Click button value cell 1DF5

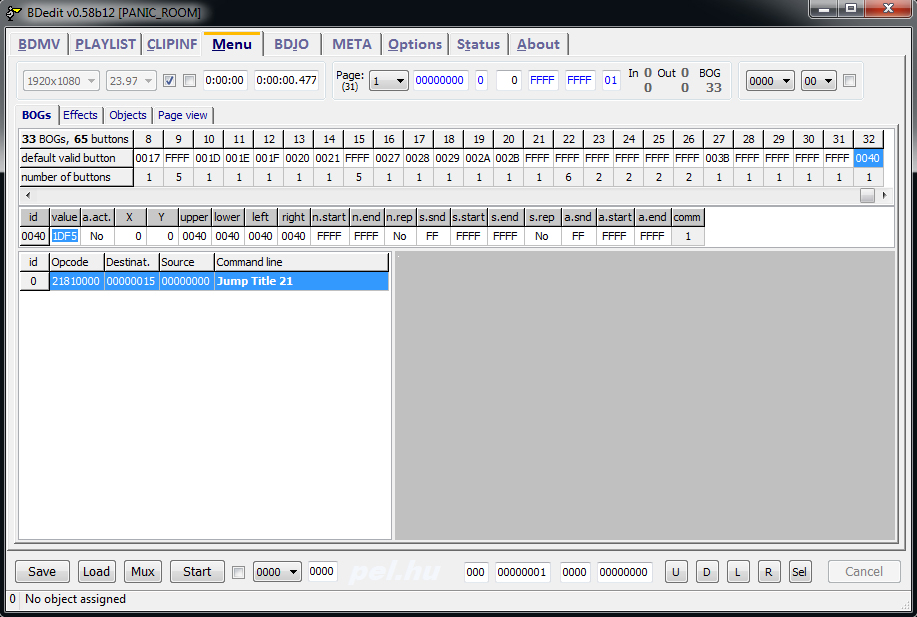pyautogui.click(x=64, y=236)
